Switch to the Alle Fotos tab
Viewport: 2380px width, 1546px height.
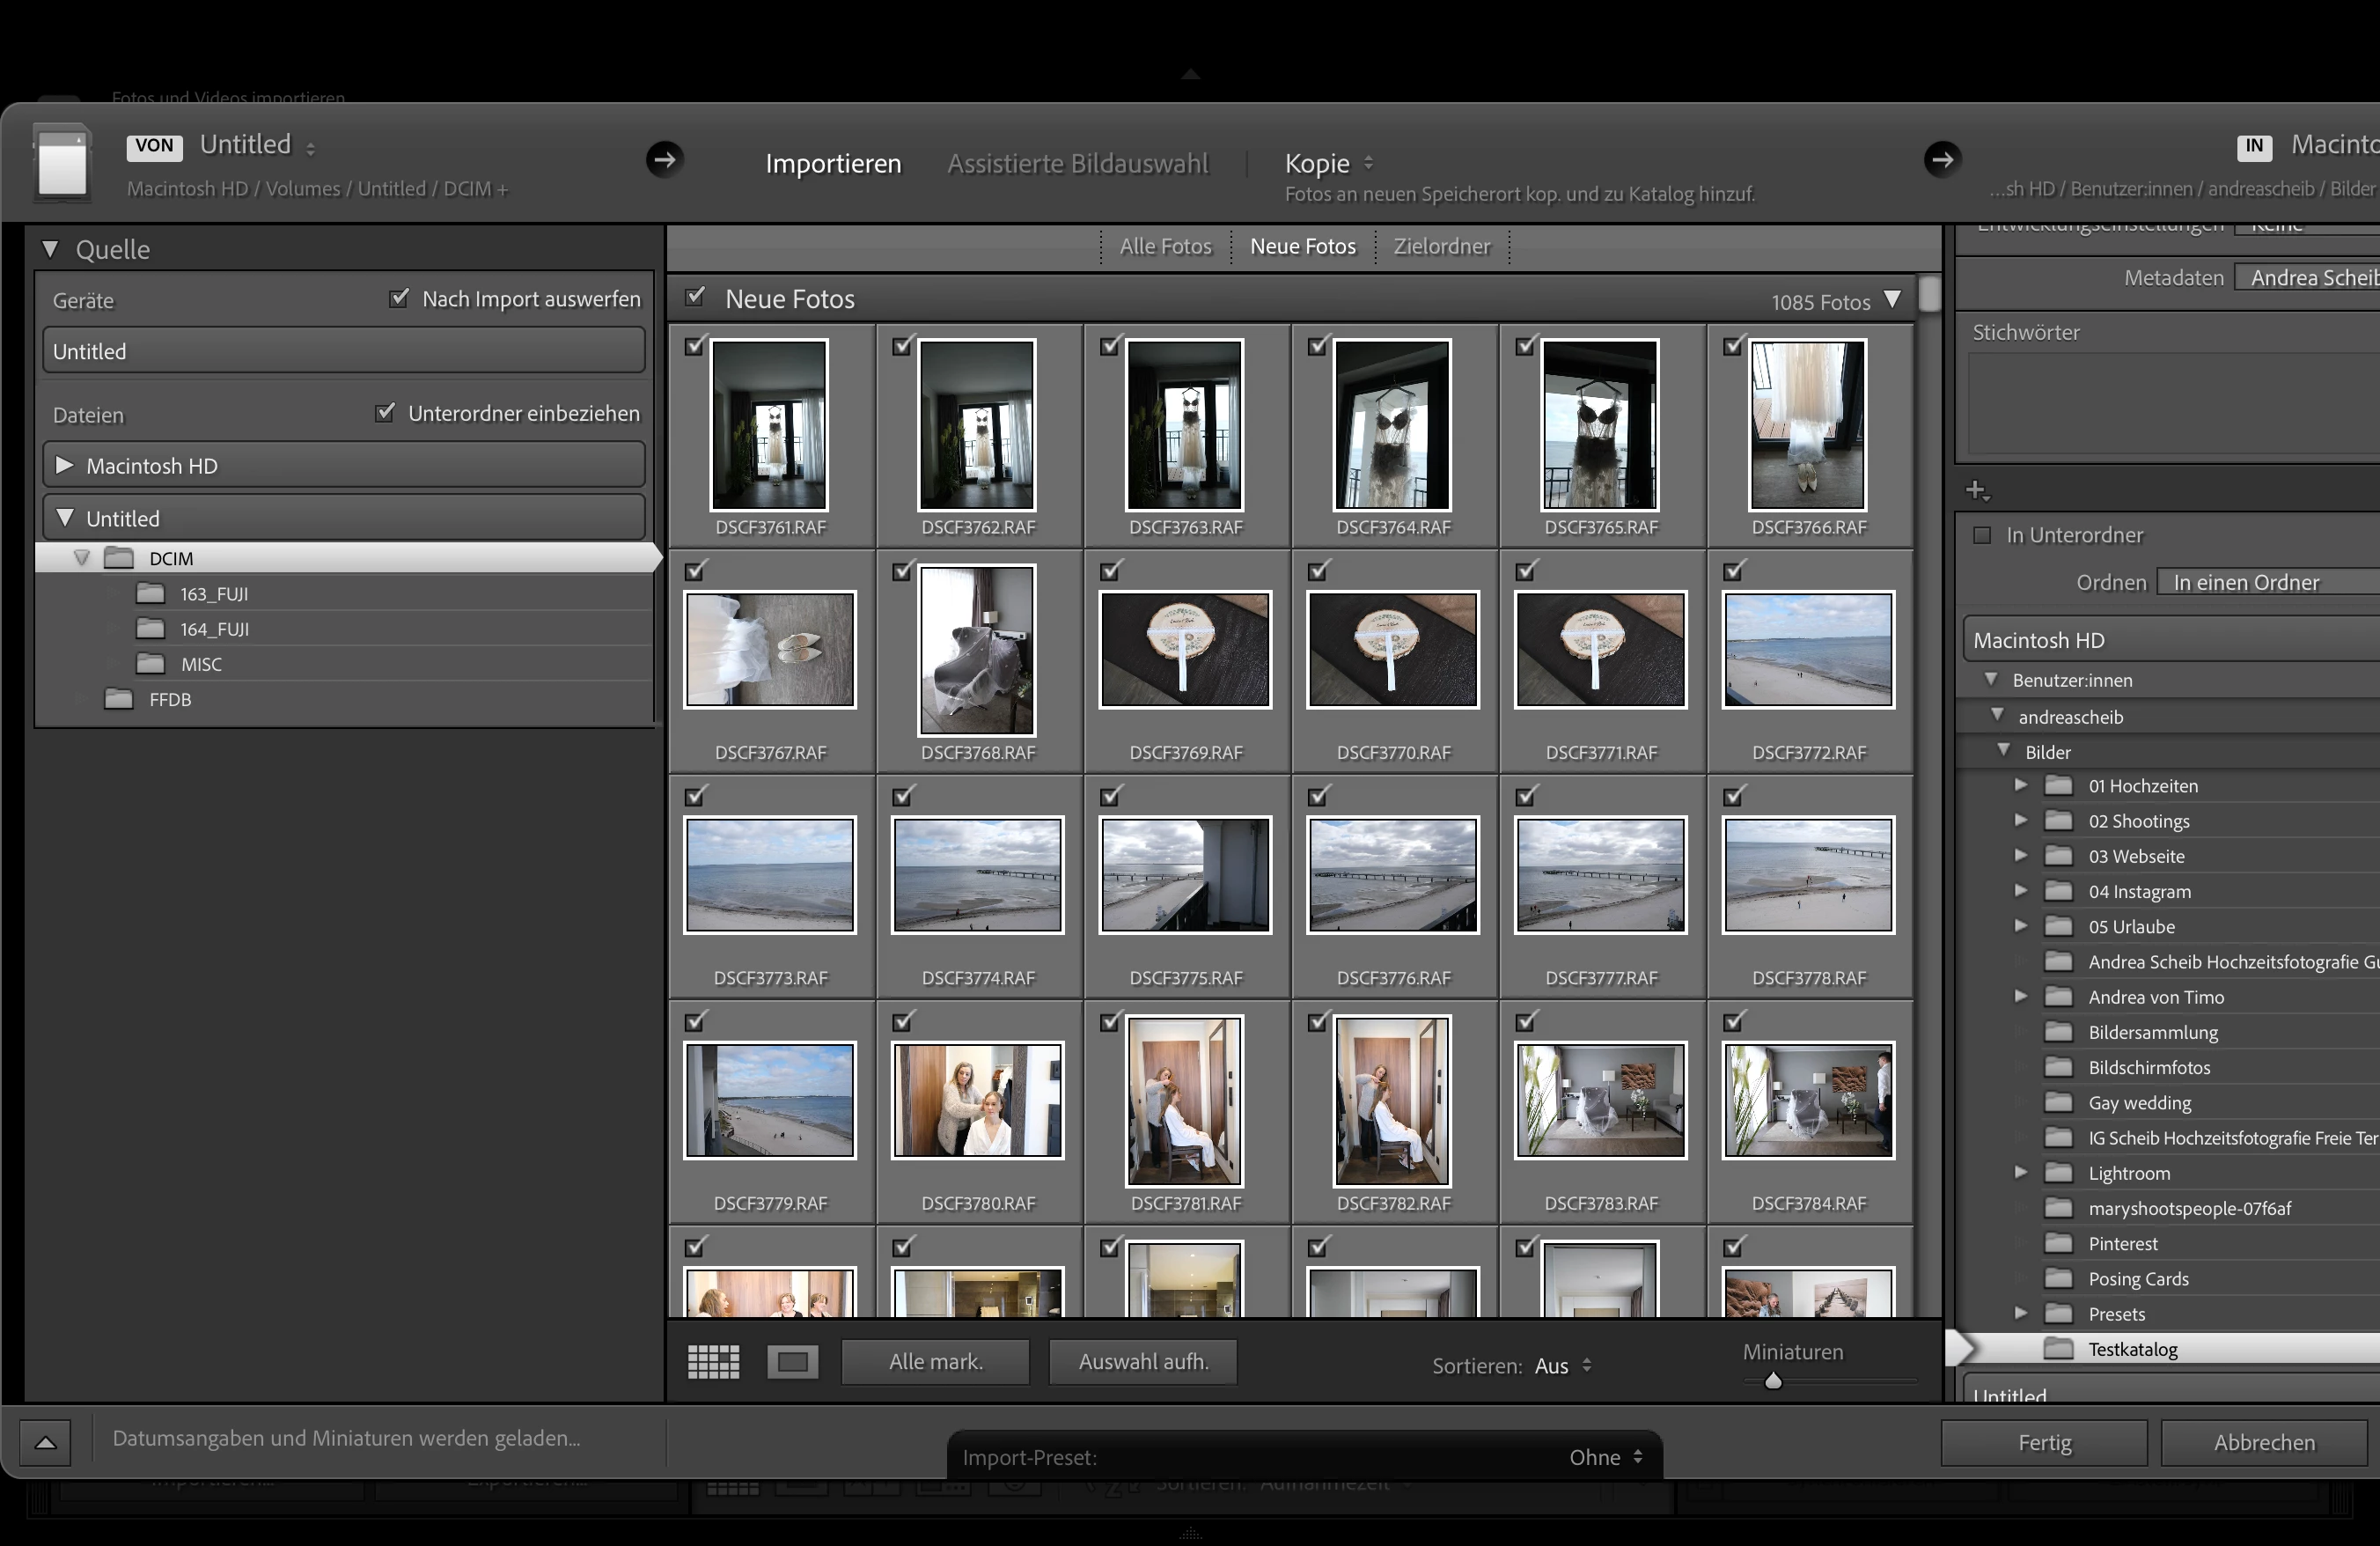(1165, 246)
